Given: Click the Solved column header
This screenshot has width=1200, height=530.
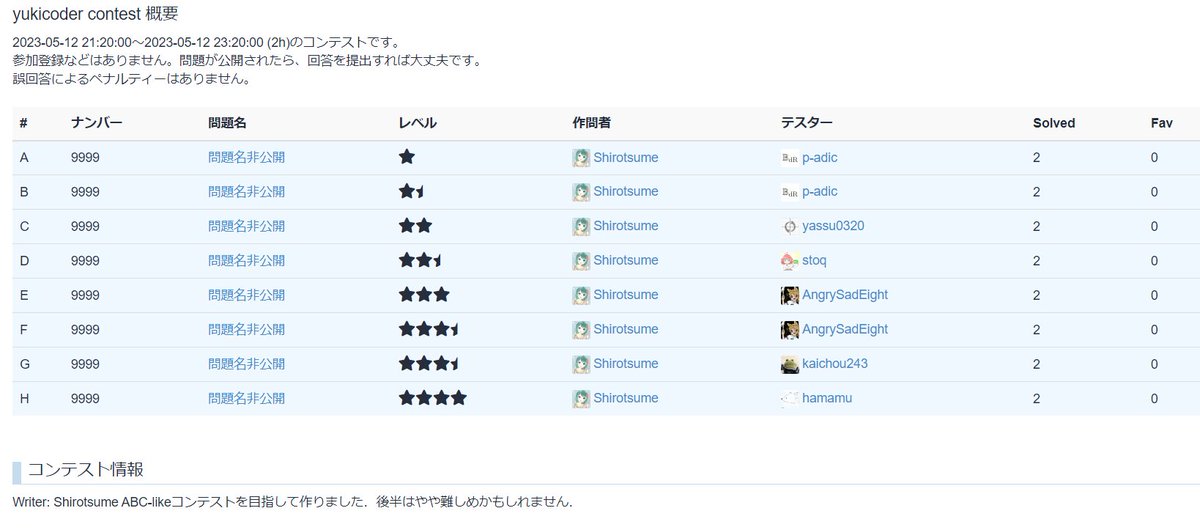Looking at the screenshot, I should pyautogui.click(x=1054, y=123).
